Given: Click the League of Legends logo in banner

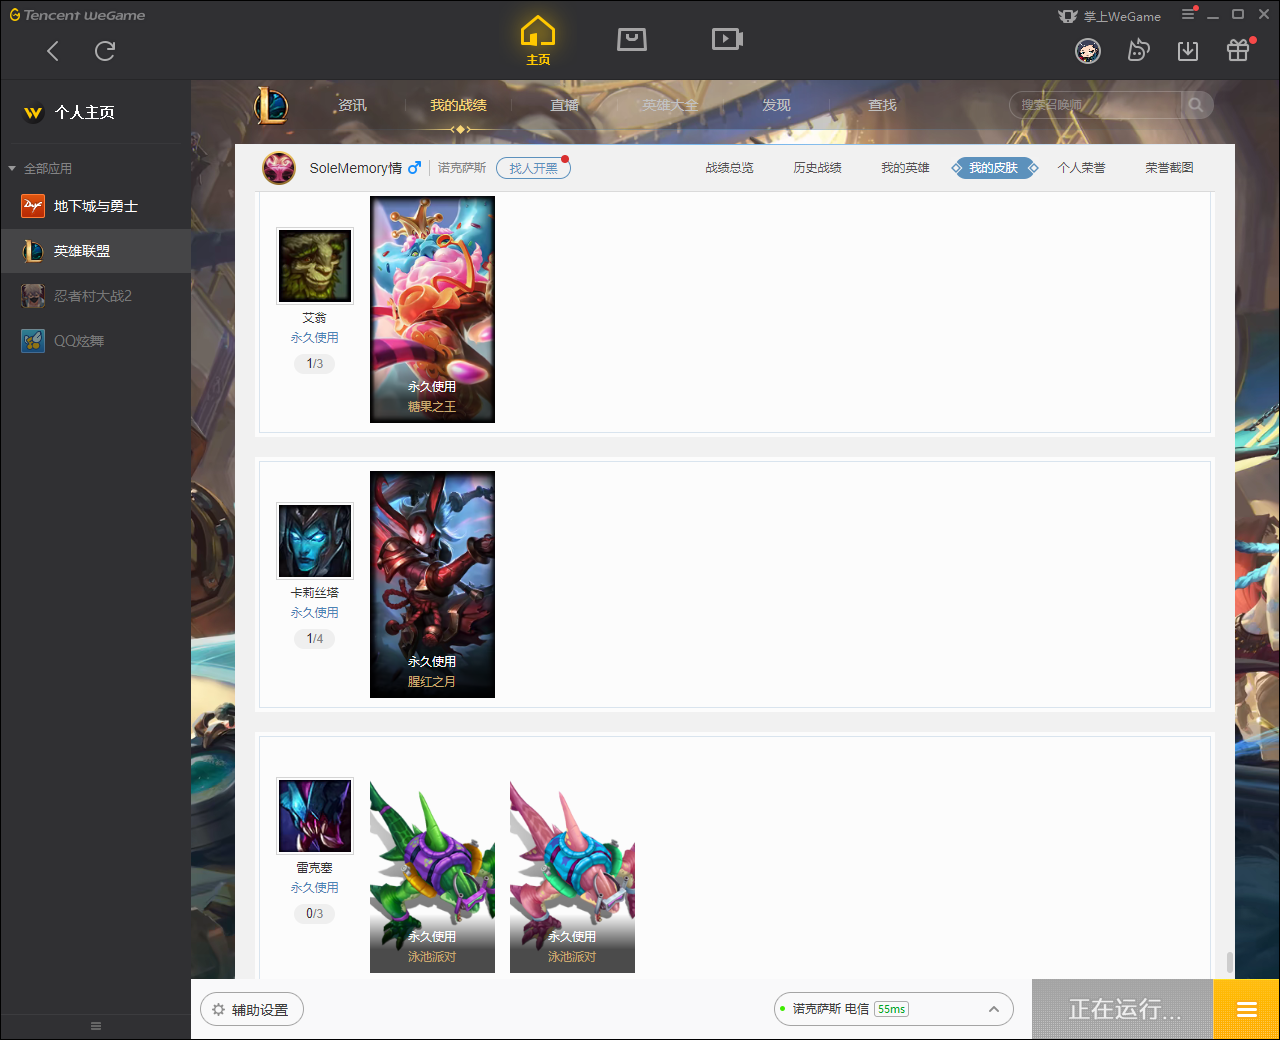Looking at the screenshot, I should [x=271, y=105].
